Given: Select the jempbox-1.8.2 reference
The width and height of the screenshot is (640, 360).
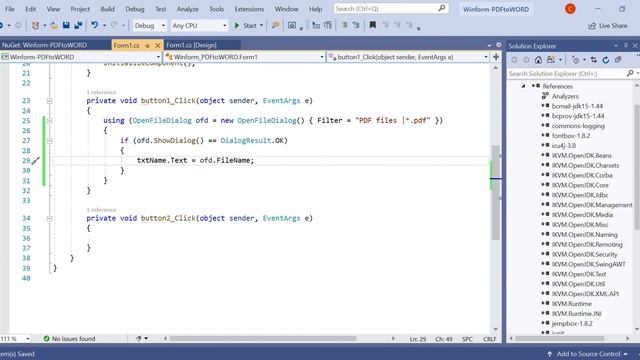Looking at the screenshot, I should click(x=572, y=324).
